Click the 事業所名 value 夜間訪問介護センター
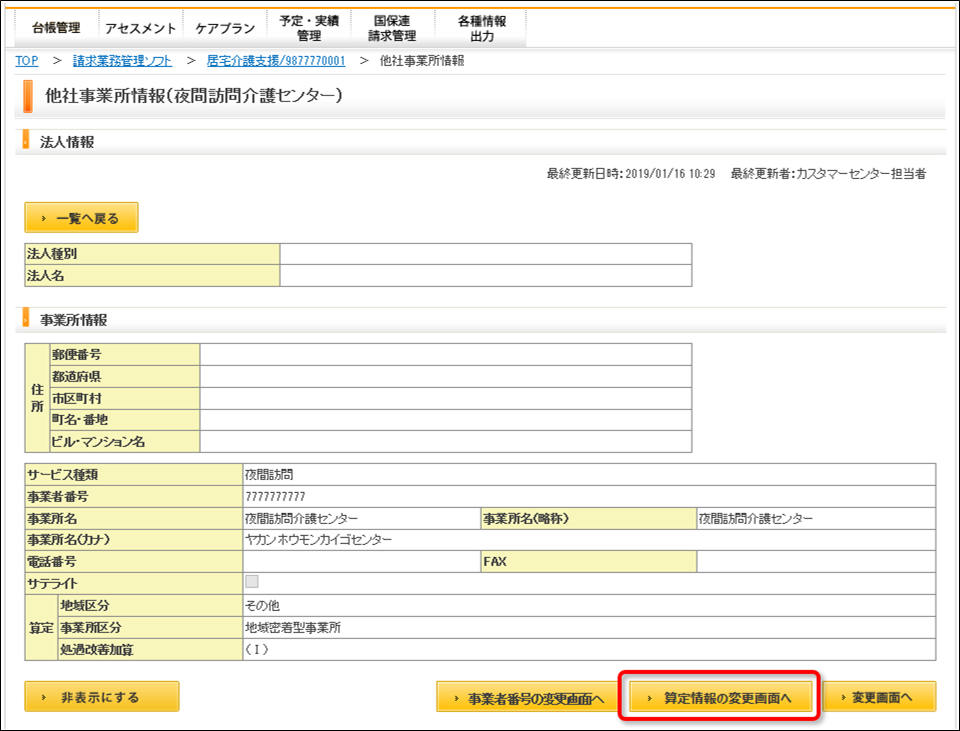 click(x=301, y=519)
